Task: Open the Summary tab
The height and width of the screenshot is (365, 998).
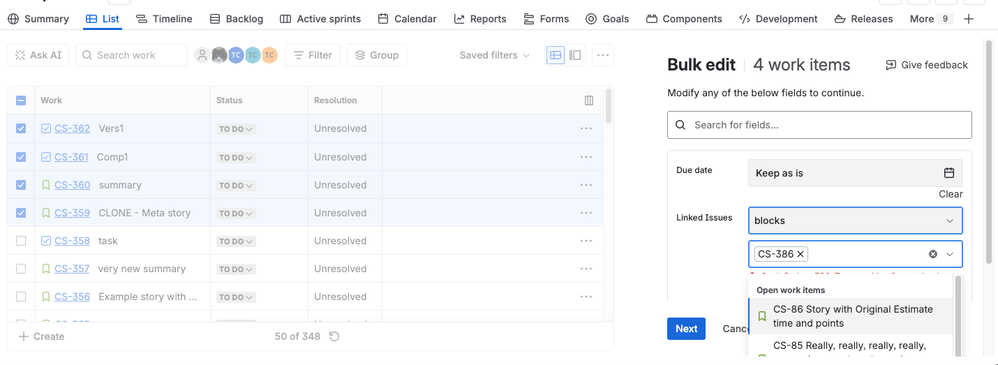Action: pyautogui.click(x=38, y=19)
